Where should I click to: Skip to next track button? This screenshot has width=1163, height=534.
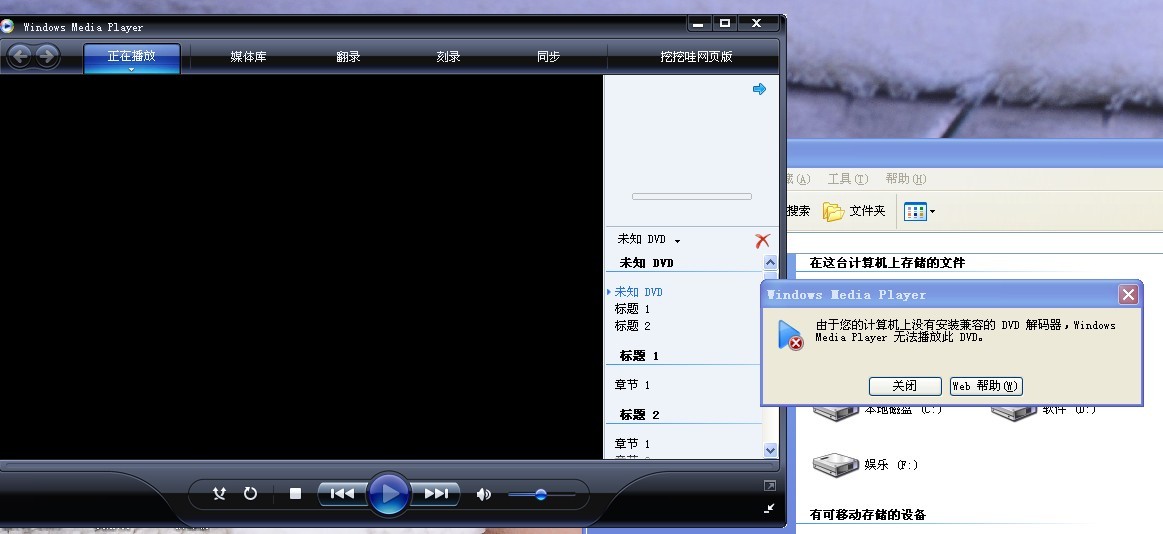pyautogui.click(x=436, y=493)
